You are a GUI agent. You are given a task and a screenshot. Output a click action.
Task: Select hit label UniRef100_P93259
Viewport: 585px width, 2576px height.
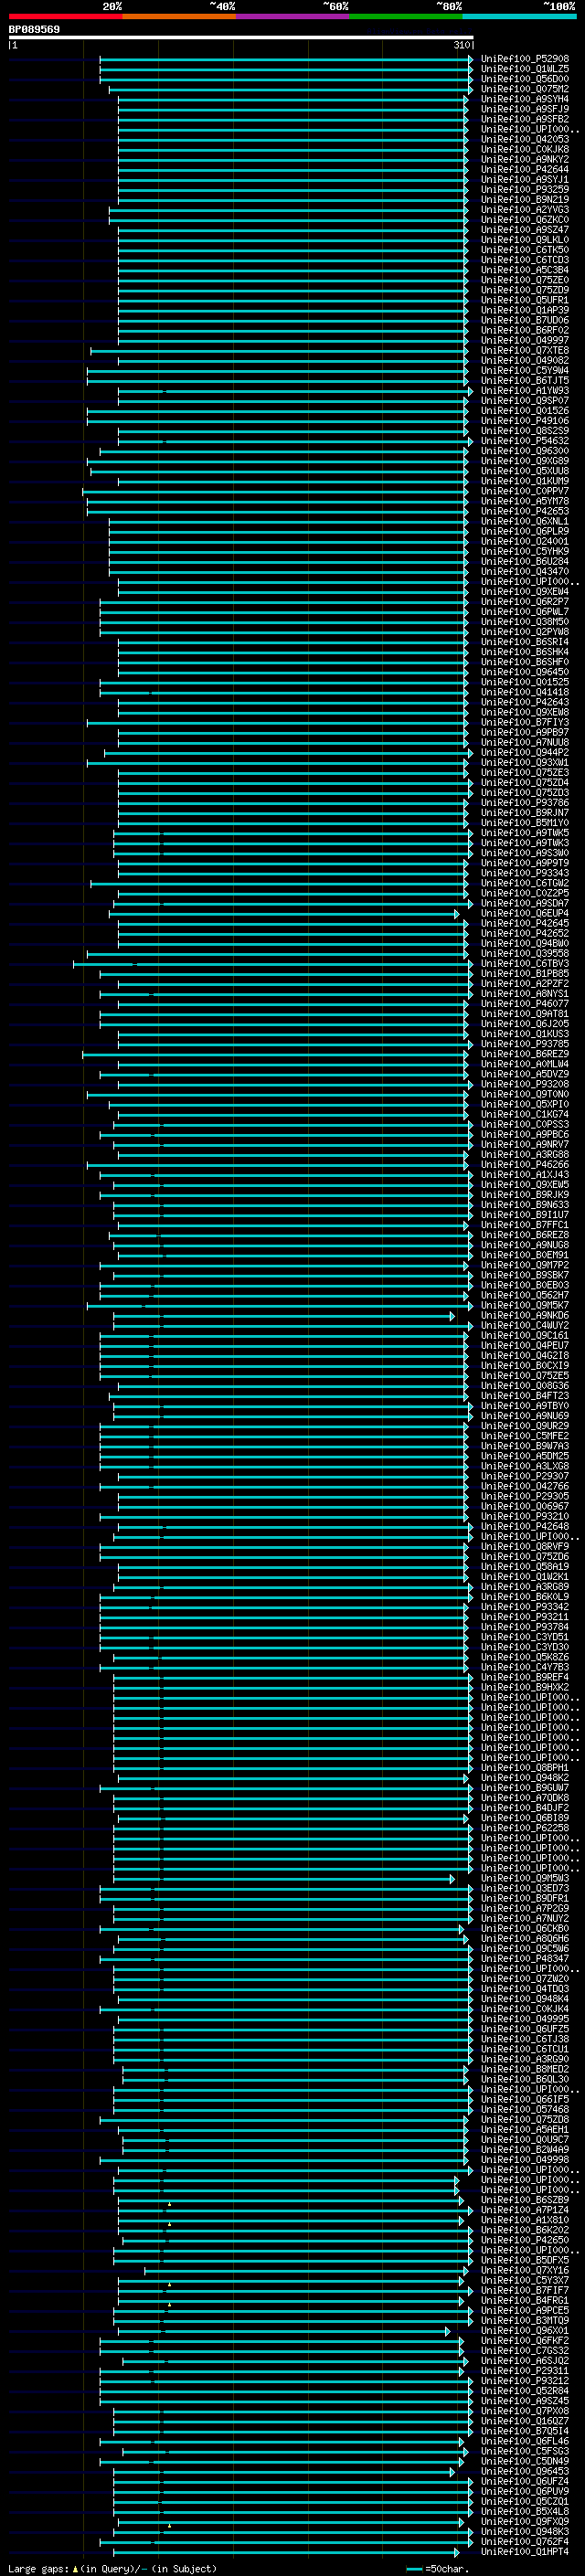(525, 189)
